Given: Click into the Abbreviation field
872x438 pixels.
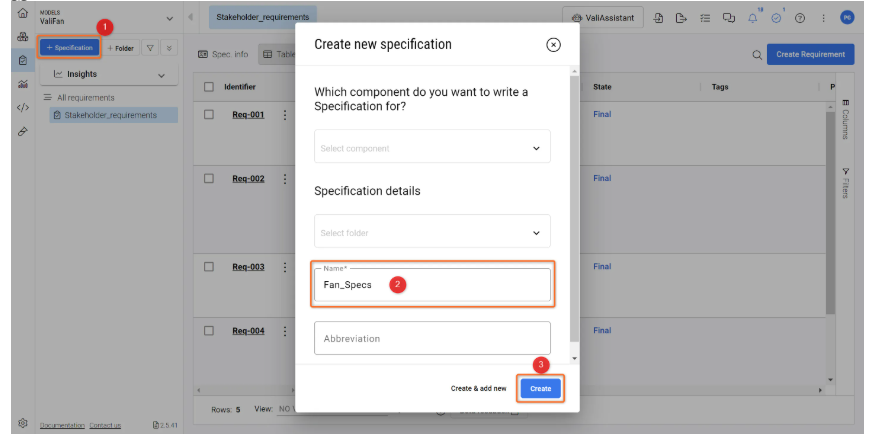Looking at the screenshot, I should point(432,338).
